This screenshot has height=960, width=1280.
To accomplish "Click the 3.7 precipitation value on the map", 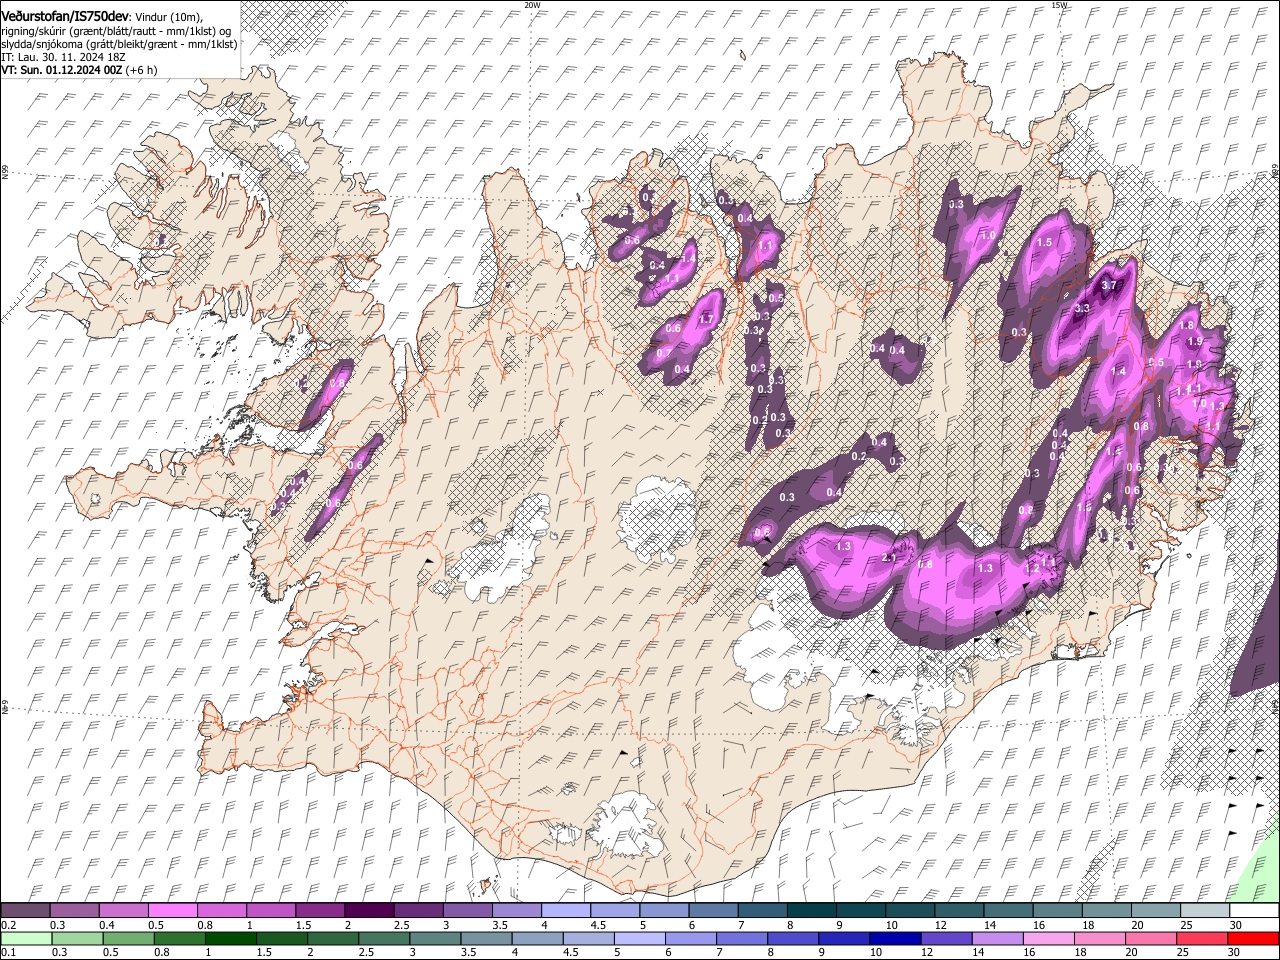I will click(x=1108, y=285).
